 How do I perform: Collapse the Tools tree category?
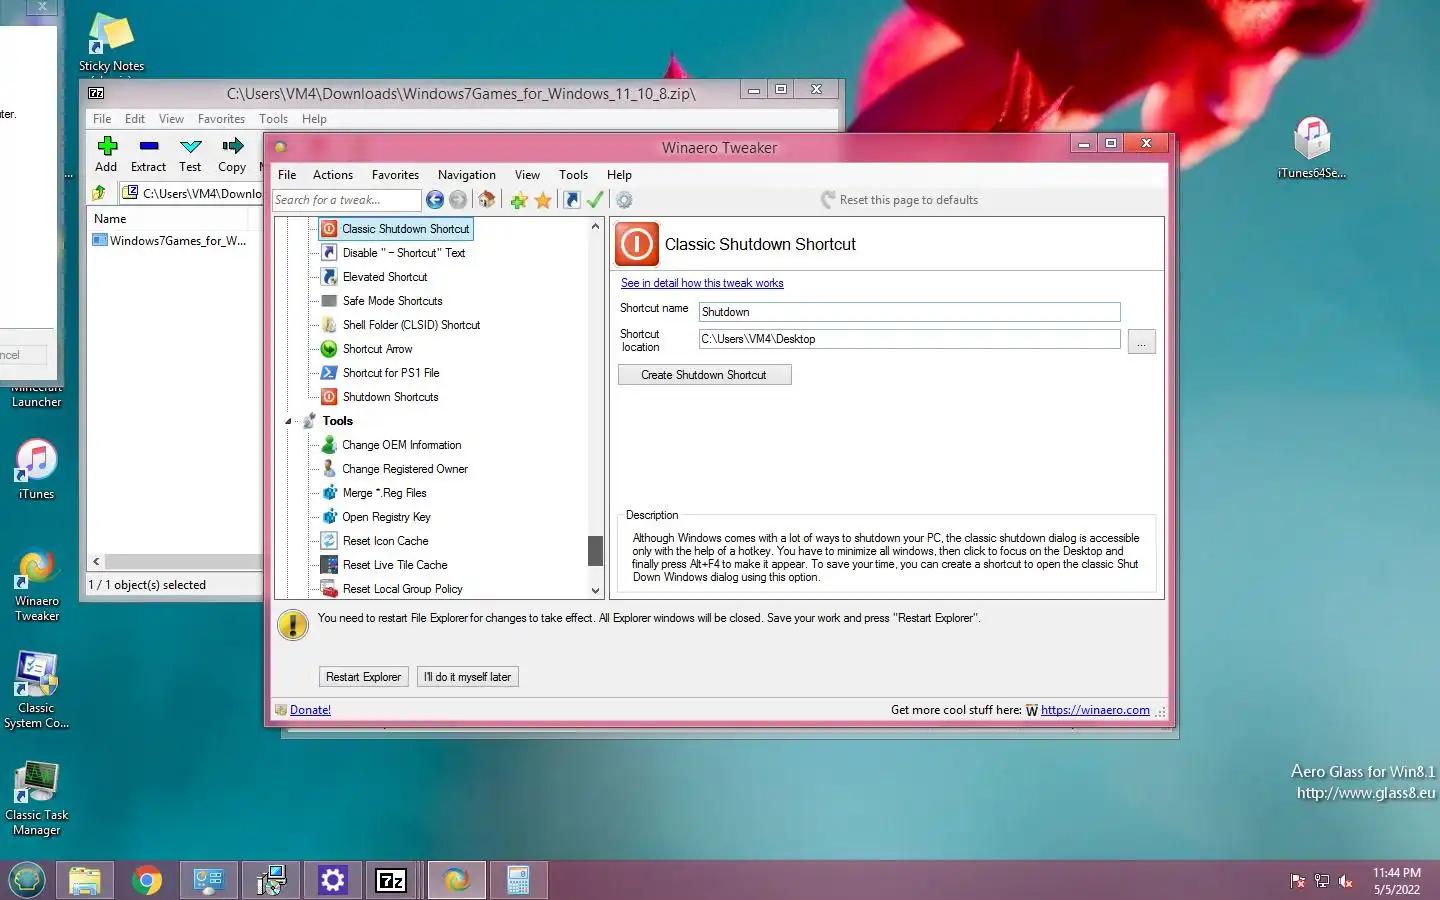288,421
